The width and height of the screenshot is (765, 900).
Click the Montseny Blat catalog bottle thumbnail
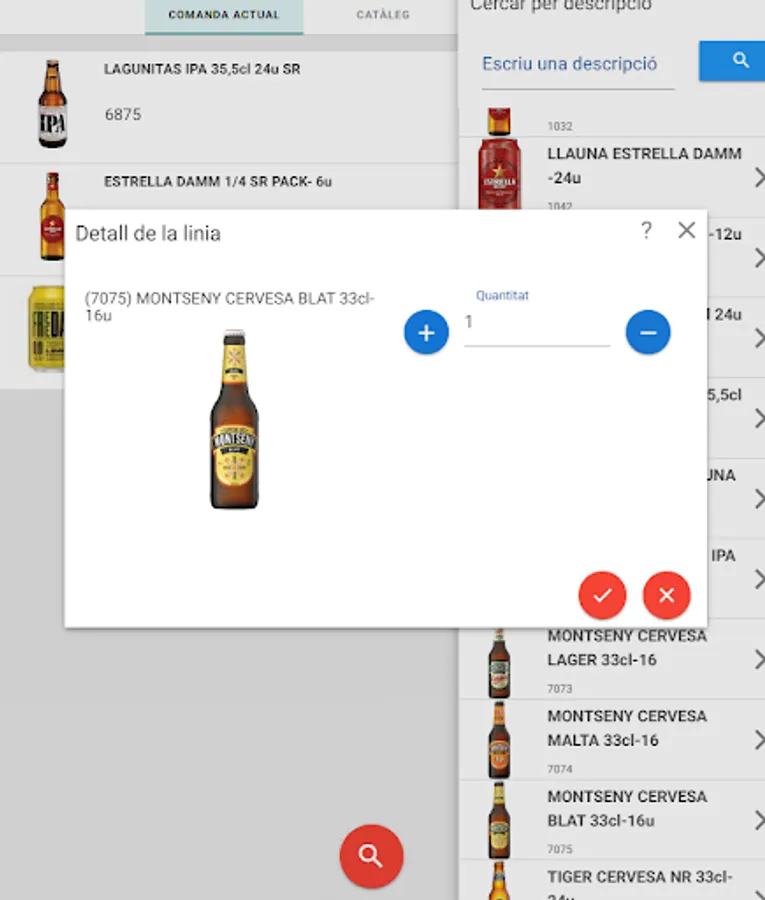499,820
